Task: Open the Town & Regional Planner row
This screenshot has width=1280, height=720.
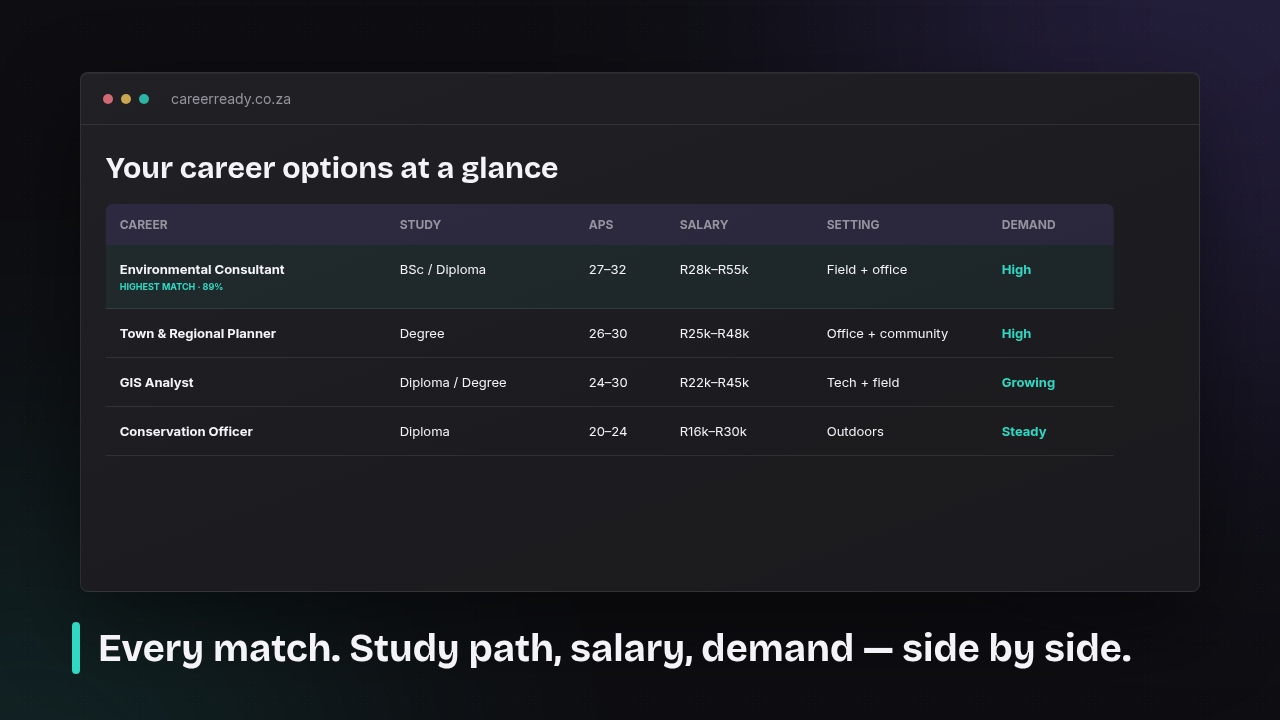Action: (610, 333)
